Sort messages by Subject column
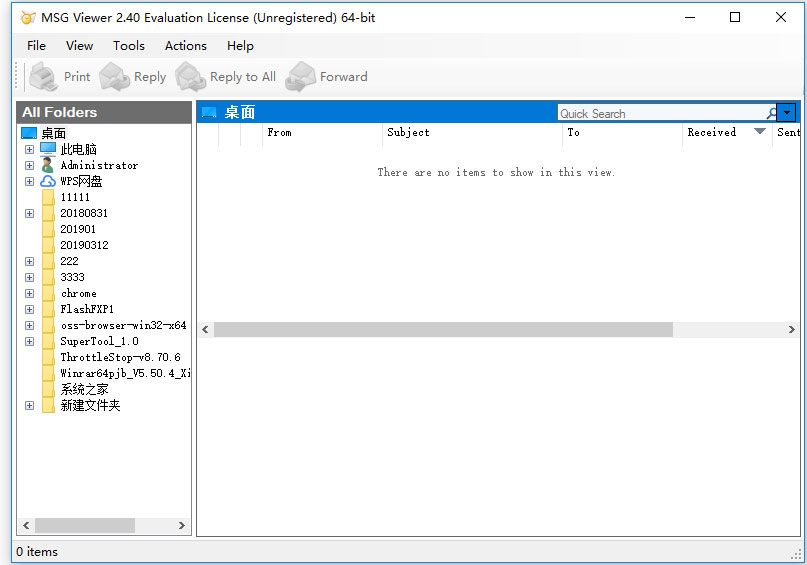 pyautogui.click(x=408, y=132)
